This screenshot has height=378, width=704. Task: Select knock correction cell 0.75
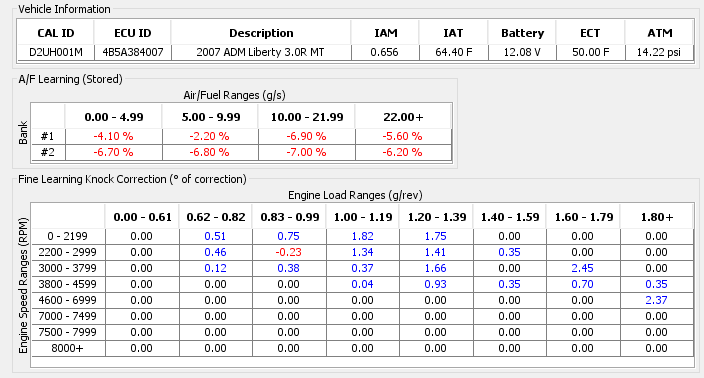pyautogui.click(x=288, y=236)
